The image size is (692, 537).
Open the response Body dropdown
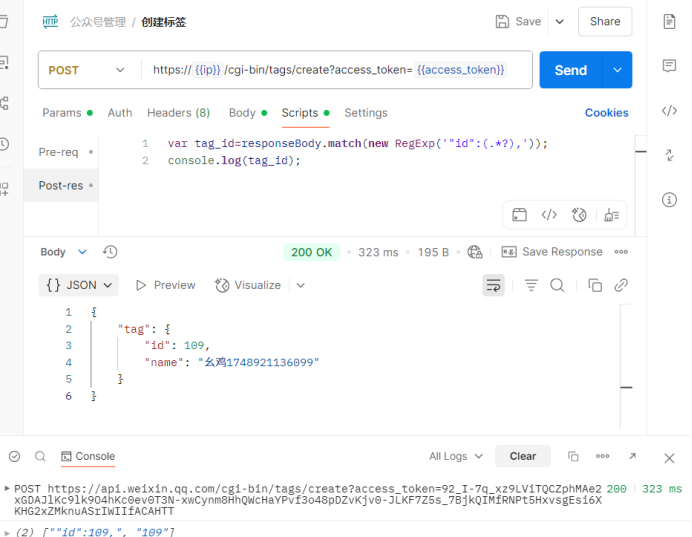[x=64, y=252]
